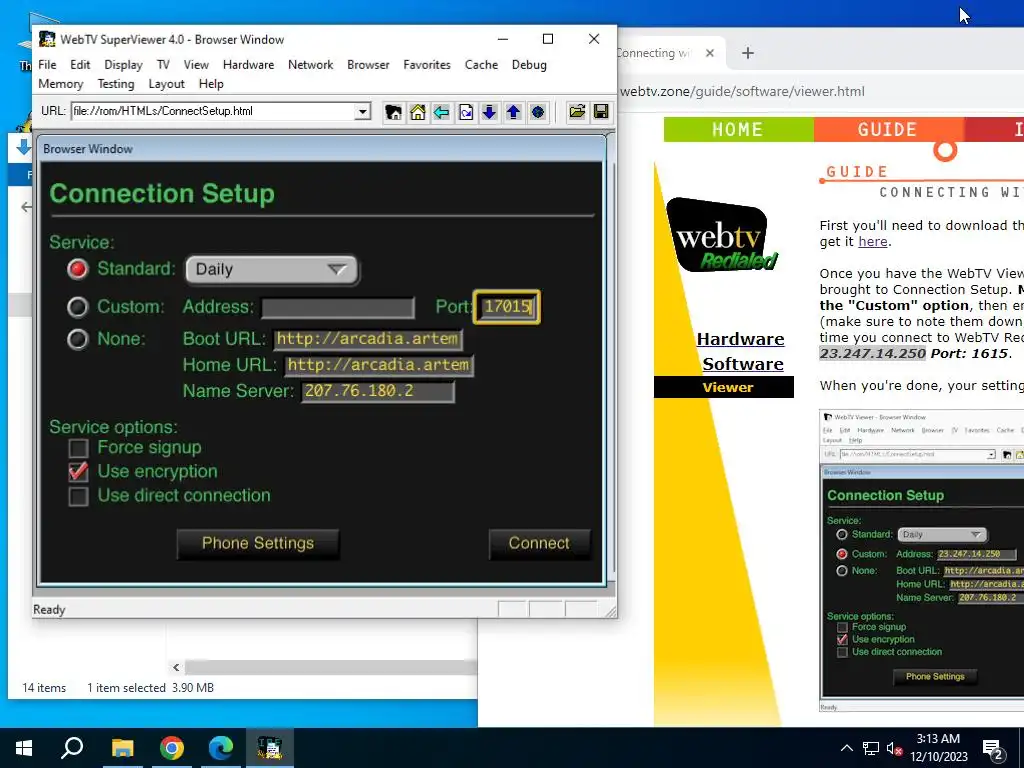This screenshot has width=1024, height=768.
Task: Click the Name Server input field
Action: (377, 391)
